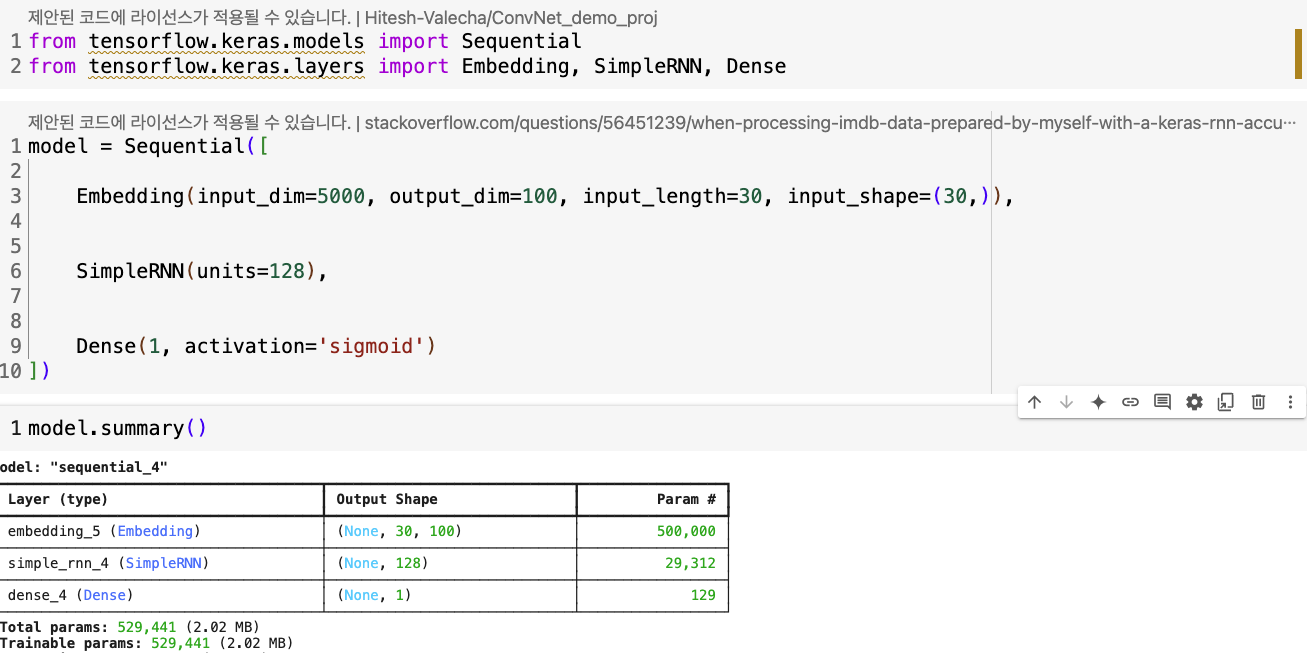This screenshot has height=653, width=1307.
Task: Click closing '])' on line 10
Action: pos(39,371)
